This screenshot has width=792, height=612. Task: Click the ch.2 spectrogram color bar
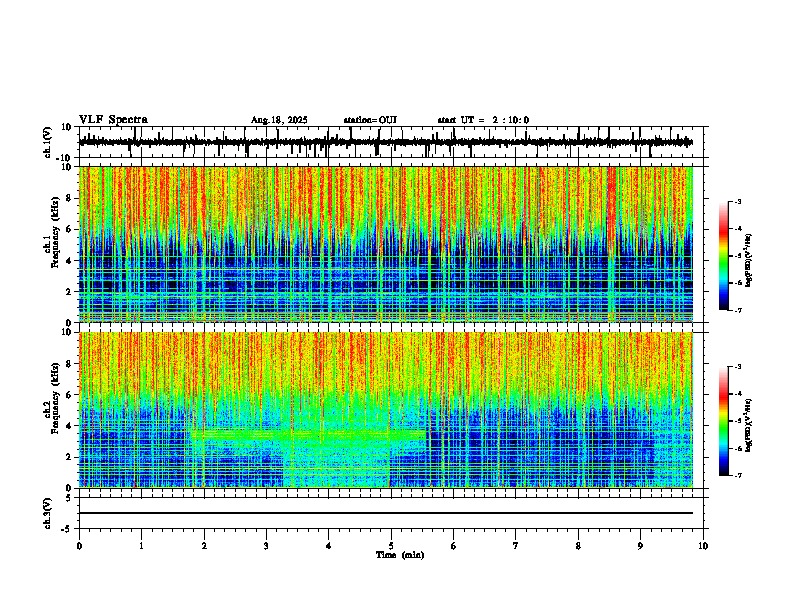(x=723, y=421)
